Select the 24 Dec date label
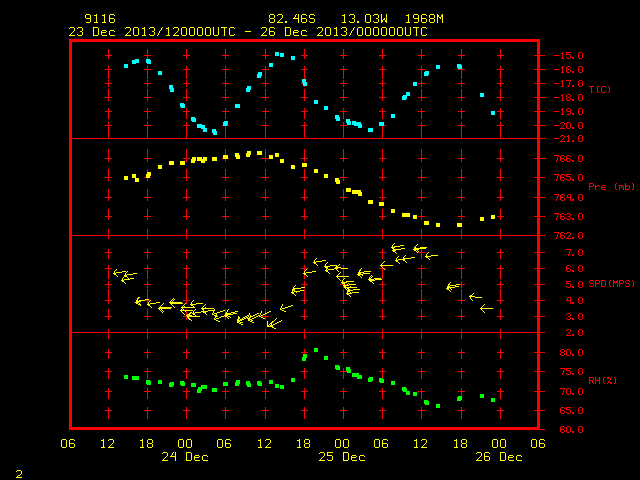The image size is (640, 480). coord(185,457)
